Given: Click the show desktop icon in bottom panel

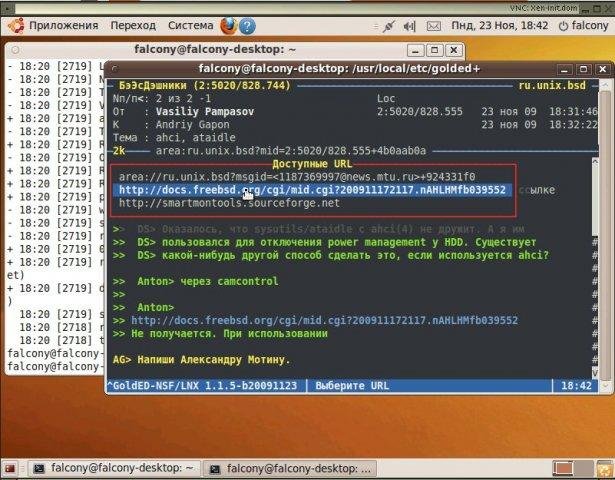Looking at the screenshot, I should click(x=10, y=469).
